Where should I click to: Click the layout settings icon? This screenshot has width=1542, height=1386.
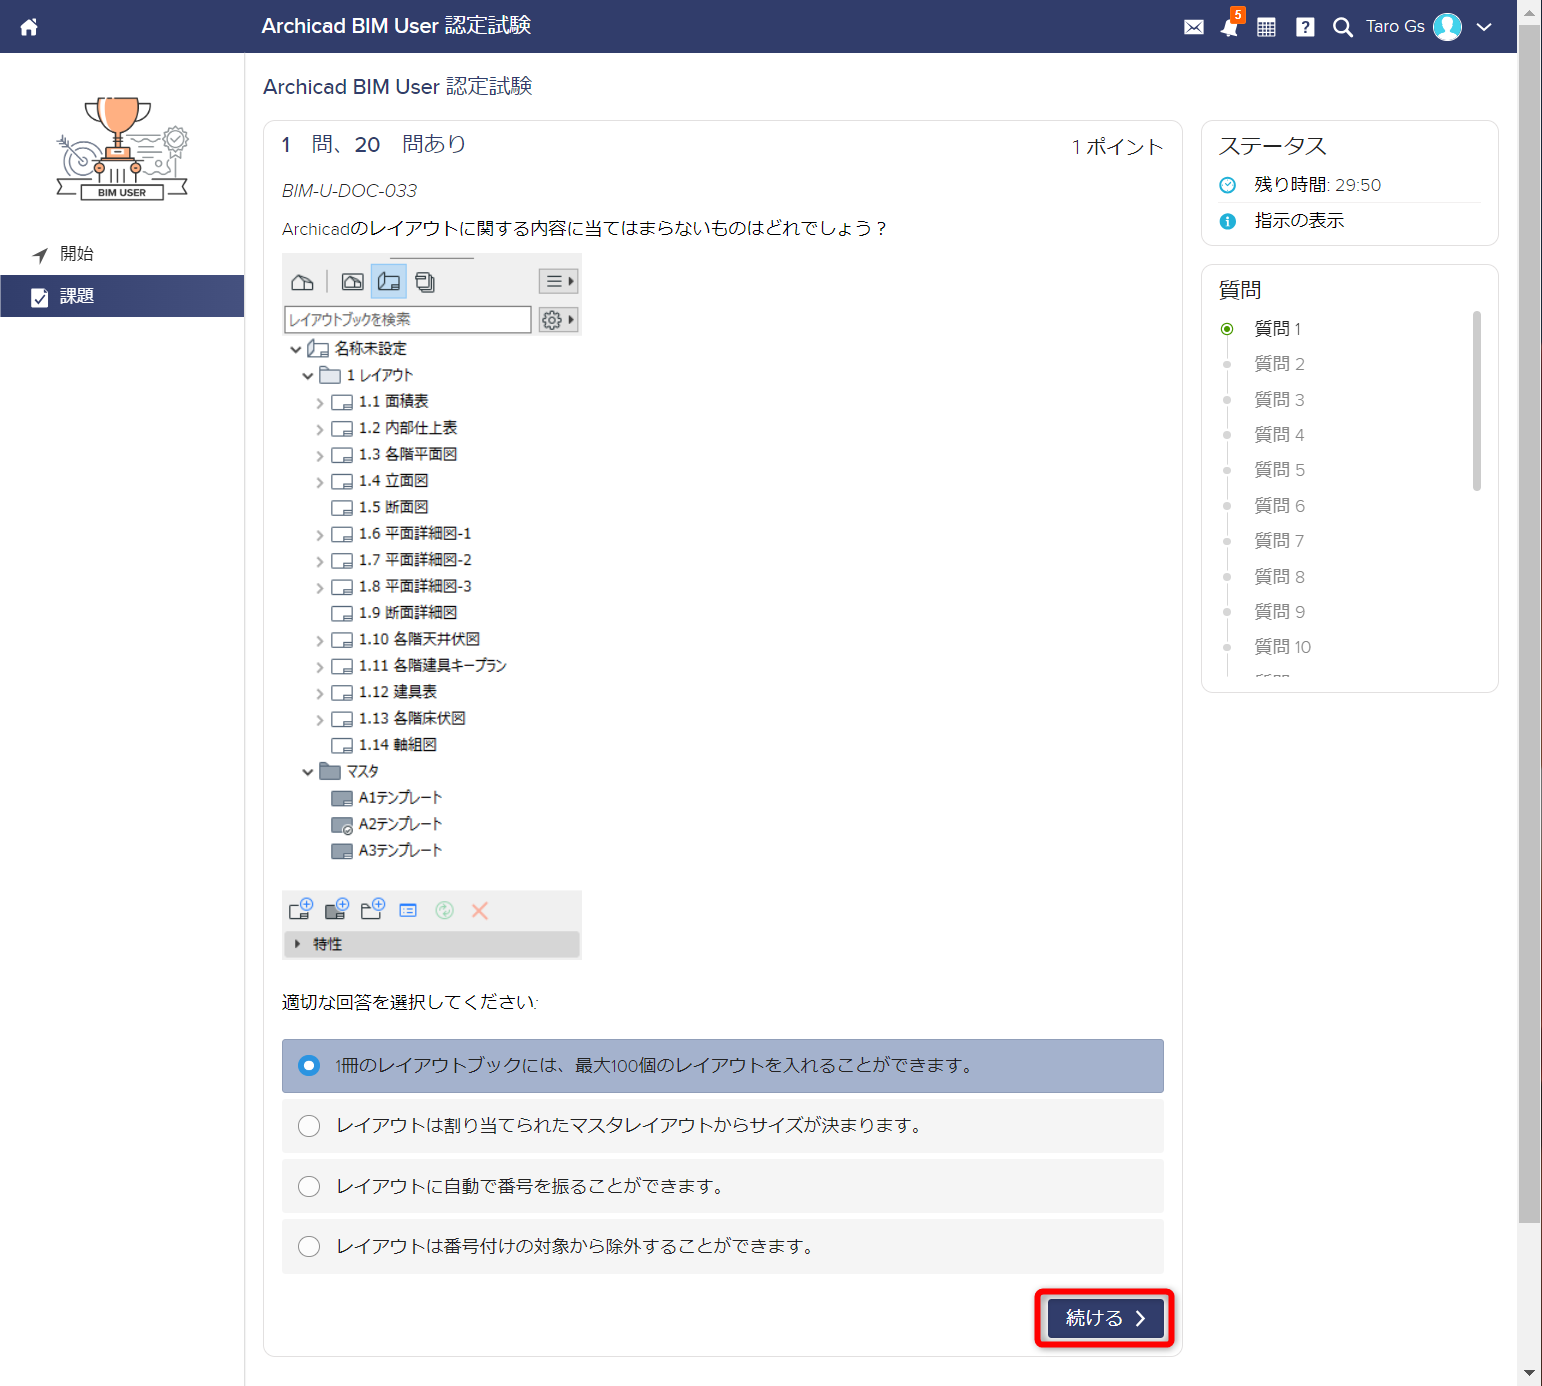click(x=408, y=911)
